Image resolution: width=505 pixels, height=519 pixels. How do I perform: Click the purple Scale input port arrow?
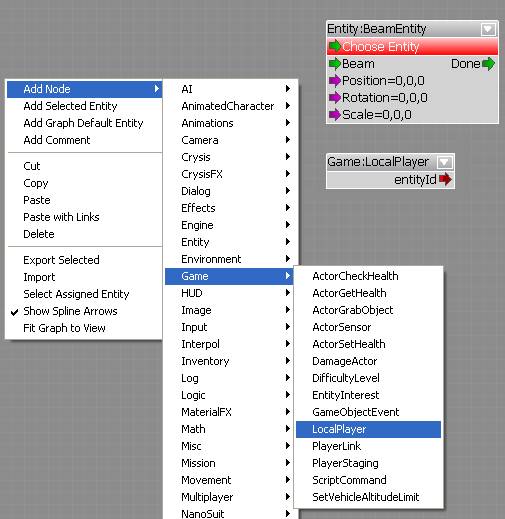pyautogui.click(x=335, y=115)
